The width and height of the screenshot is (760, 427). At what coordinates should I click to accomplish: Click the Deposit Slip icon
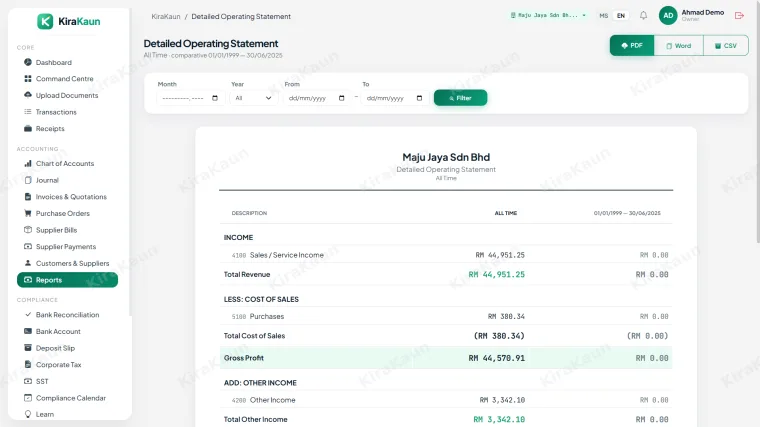click(28, 348)
